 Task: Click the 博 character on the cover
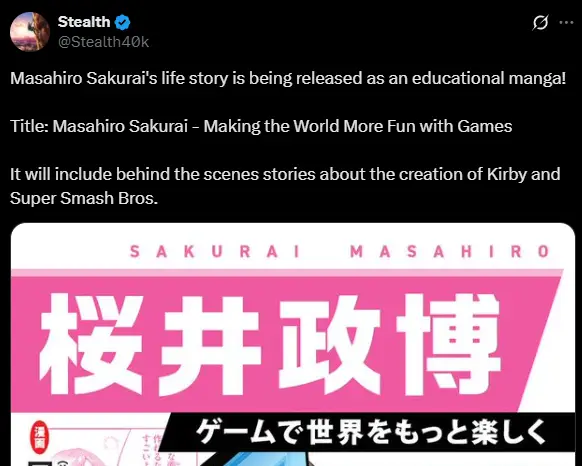tap(448, 343)
